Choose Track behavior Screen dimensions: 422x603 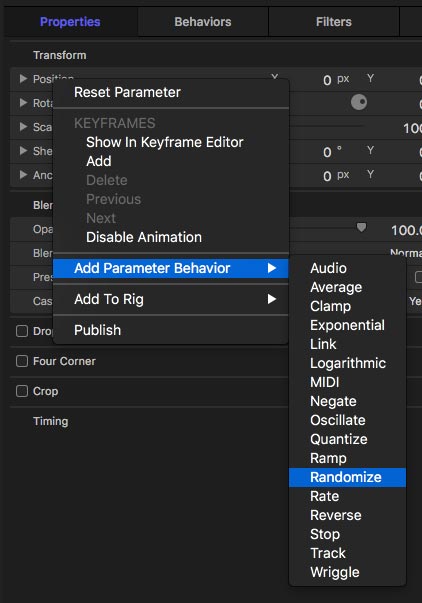click(347, 553)
